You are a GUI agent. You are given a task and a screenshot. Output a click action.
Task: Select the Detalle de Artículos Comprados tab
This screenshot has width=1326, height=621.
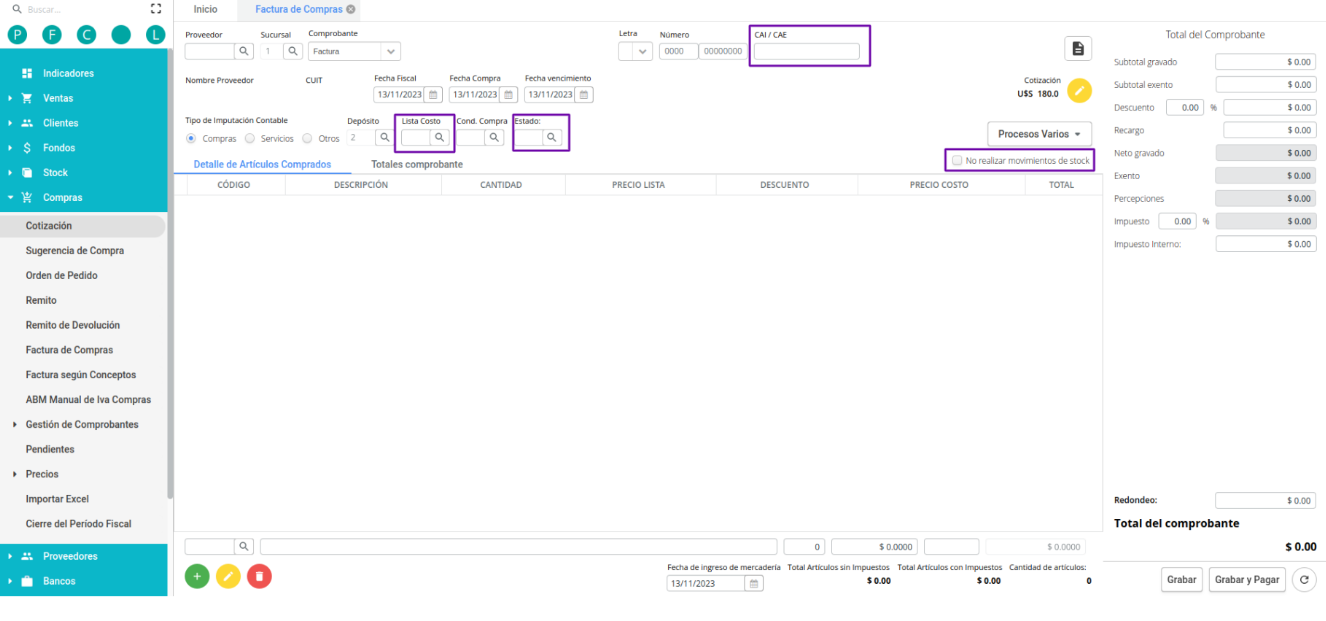pyautogui.click(x=262, y=164)
